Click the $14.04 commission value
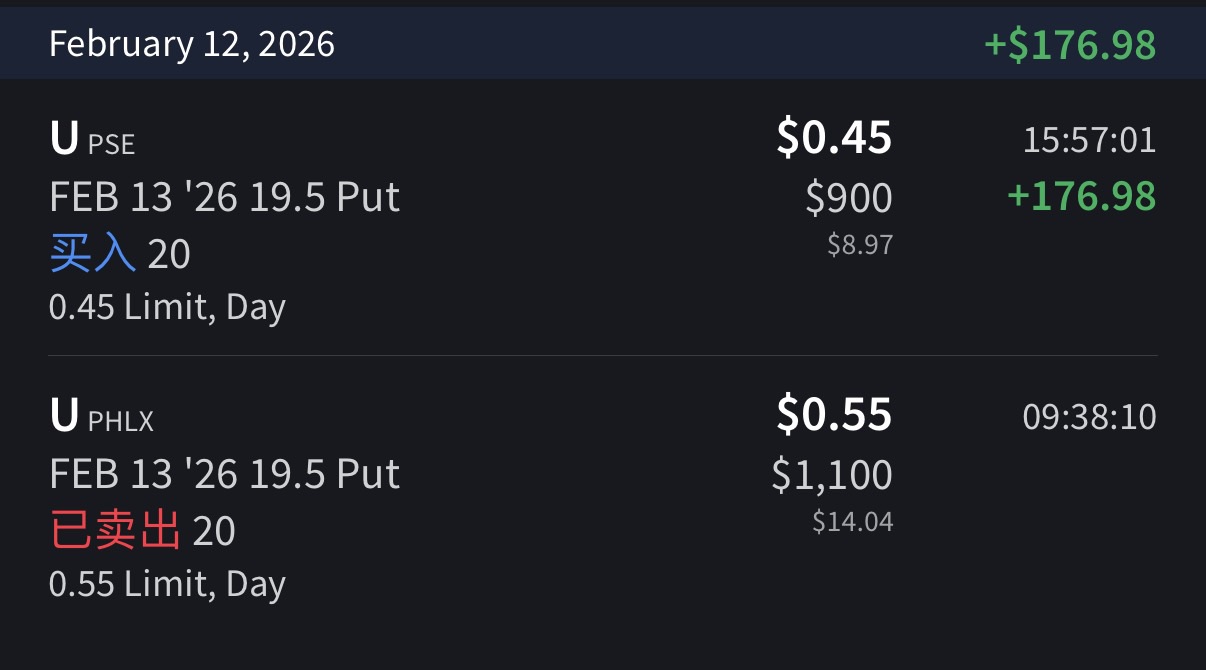The image size is (1206, 670). click(x=852, y=521)
